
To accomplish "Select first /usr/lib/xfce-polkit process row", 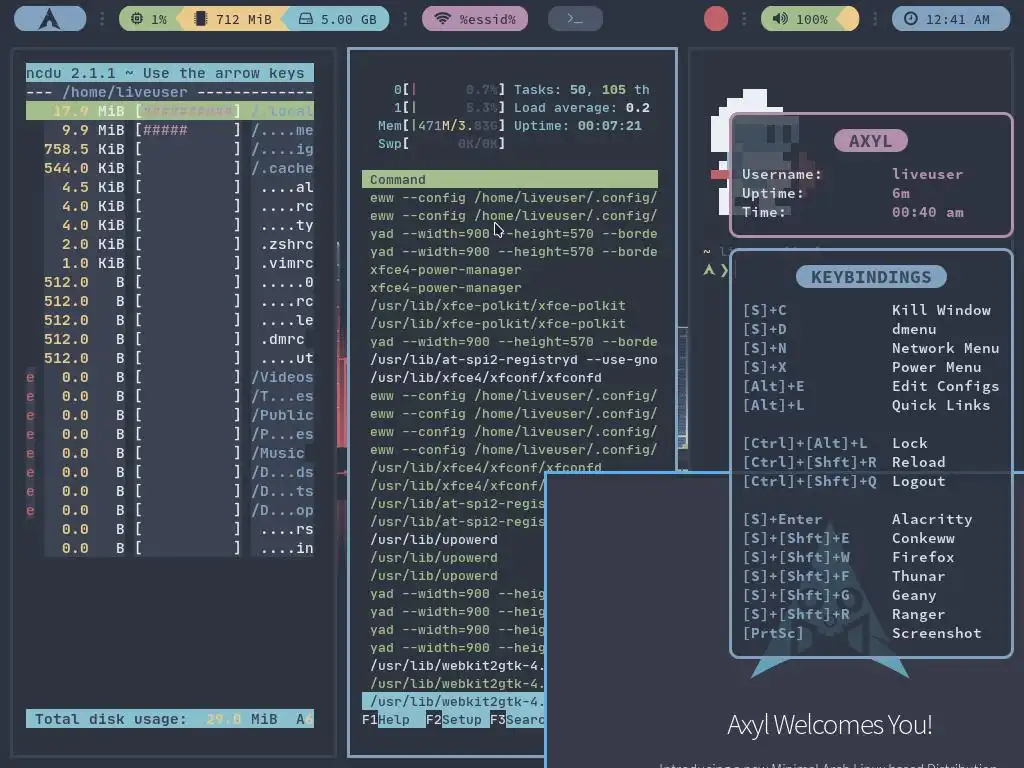I will 509,305.
